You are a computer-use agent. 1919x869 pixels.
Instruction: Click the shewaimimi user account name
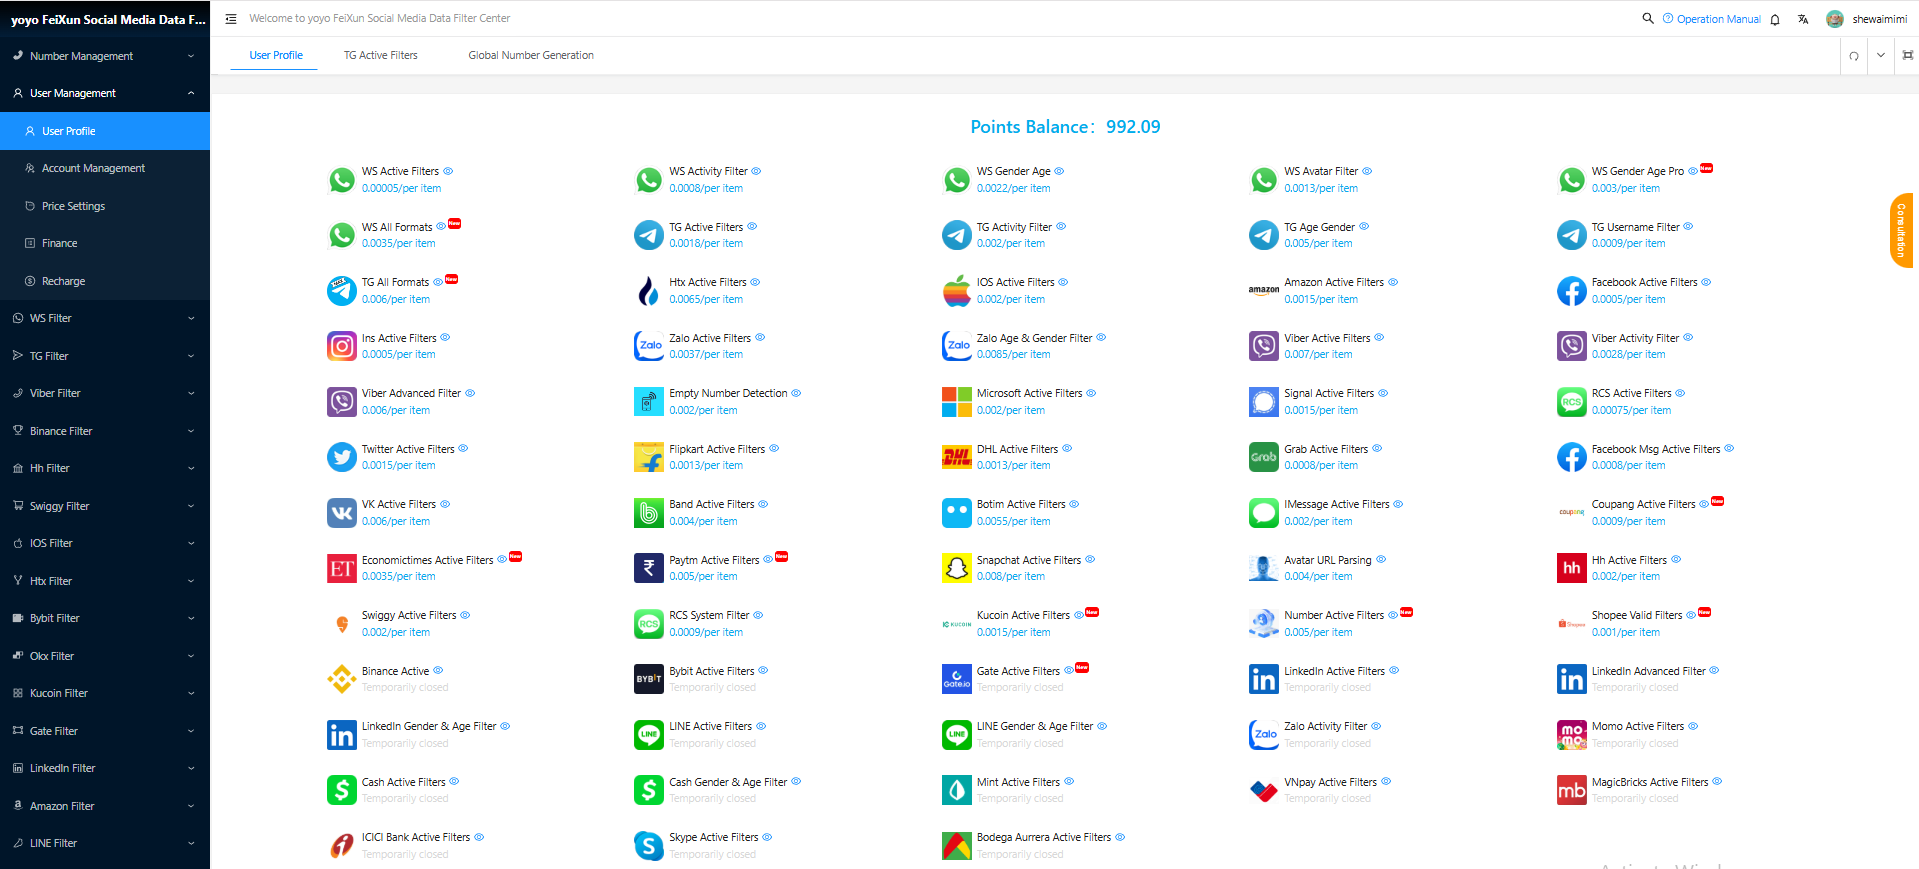tap(1880, 19)
